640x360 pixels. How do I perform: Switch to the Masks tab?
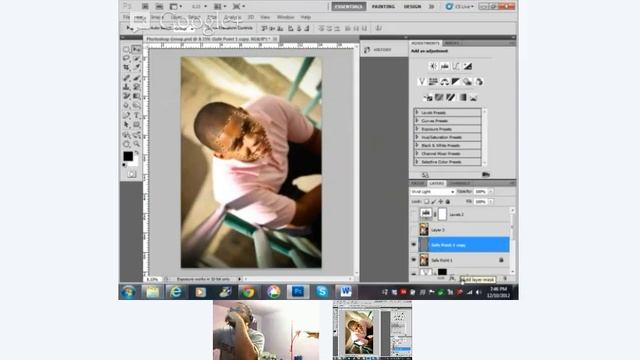point(451,43)
